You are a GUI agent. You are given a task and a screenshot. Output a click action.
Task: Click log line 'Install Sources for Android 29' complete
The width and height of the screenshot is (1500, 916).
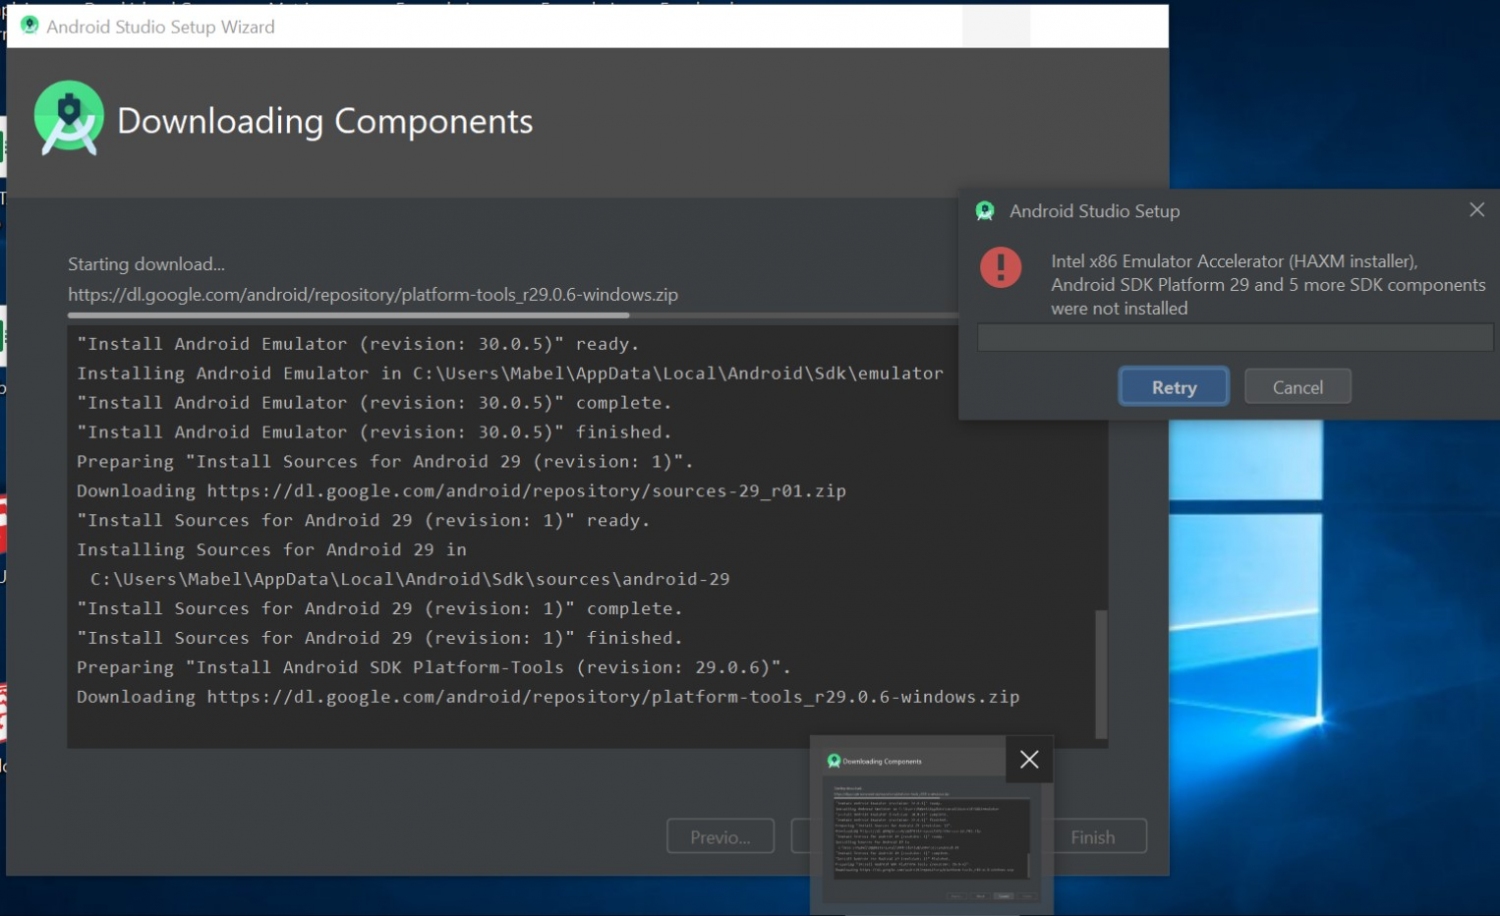click(380, 609)
